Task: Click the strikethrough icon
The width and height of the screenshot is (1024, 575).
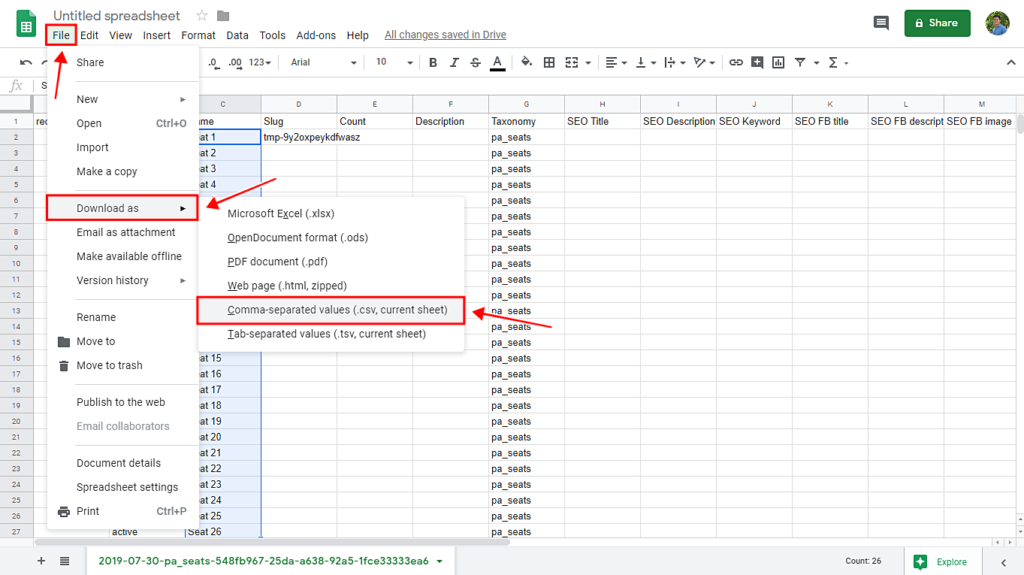Action: (x=475, y=62)
